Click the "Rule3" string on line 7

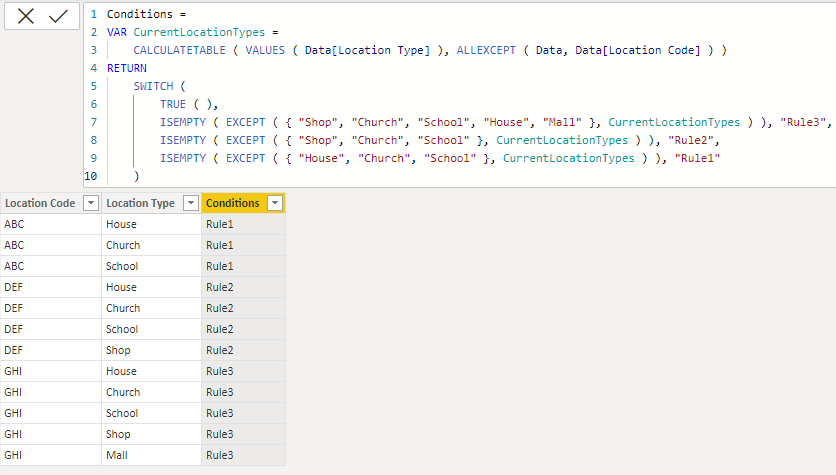point(802,123)
